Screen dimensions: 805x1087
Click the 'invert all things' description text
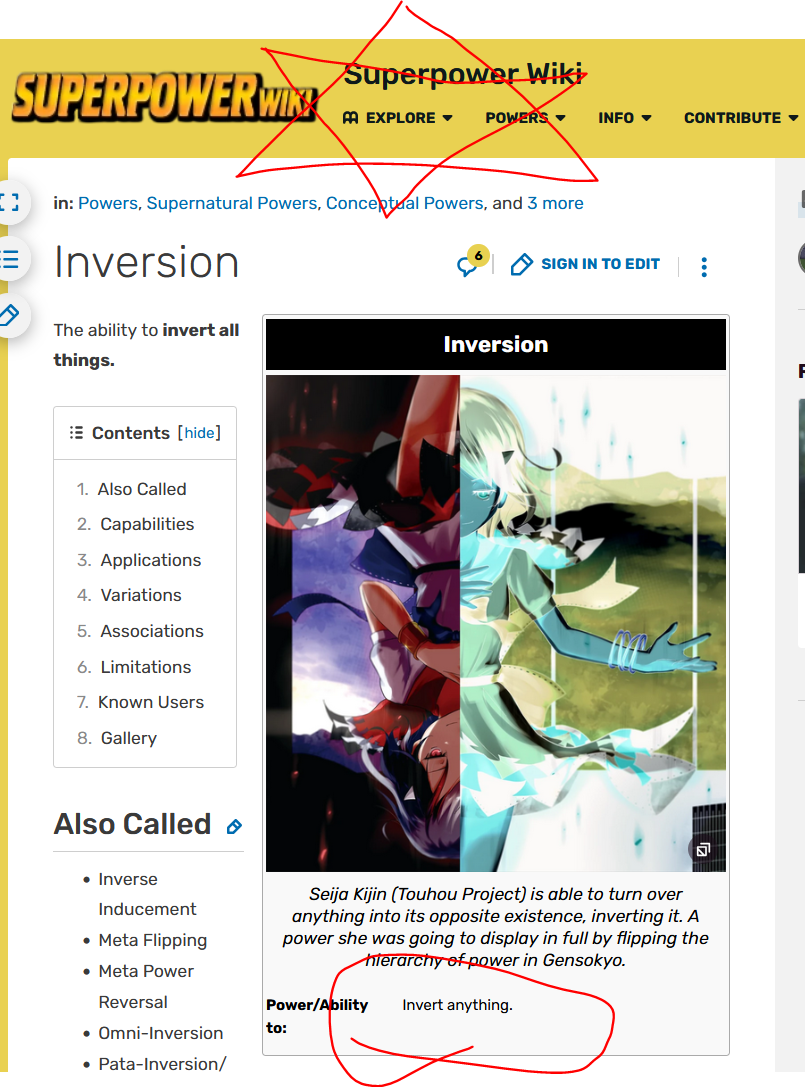click(x=146, y=345)
